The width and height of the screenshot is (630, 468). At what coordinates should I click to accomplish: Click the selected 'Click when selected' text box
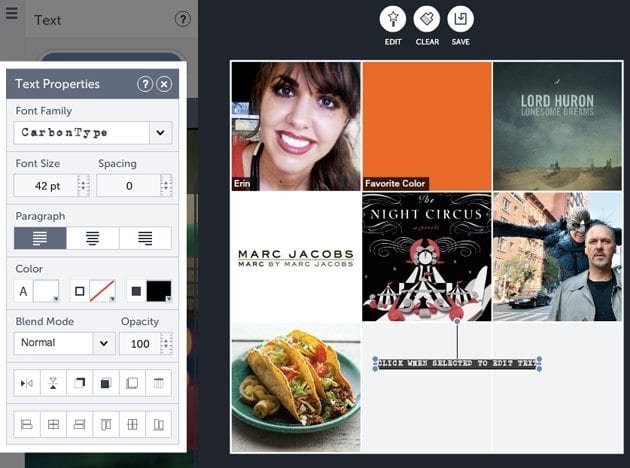457,364
